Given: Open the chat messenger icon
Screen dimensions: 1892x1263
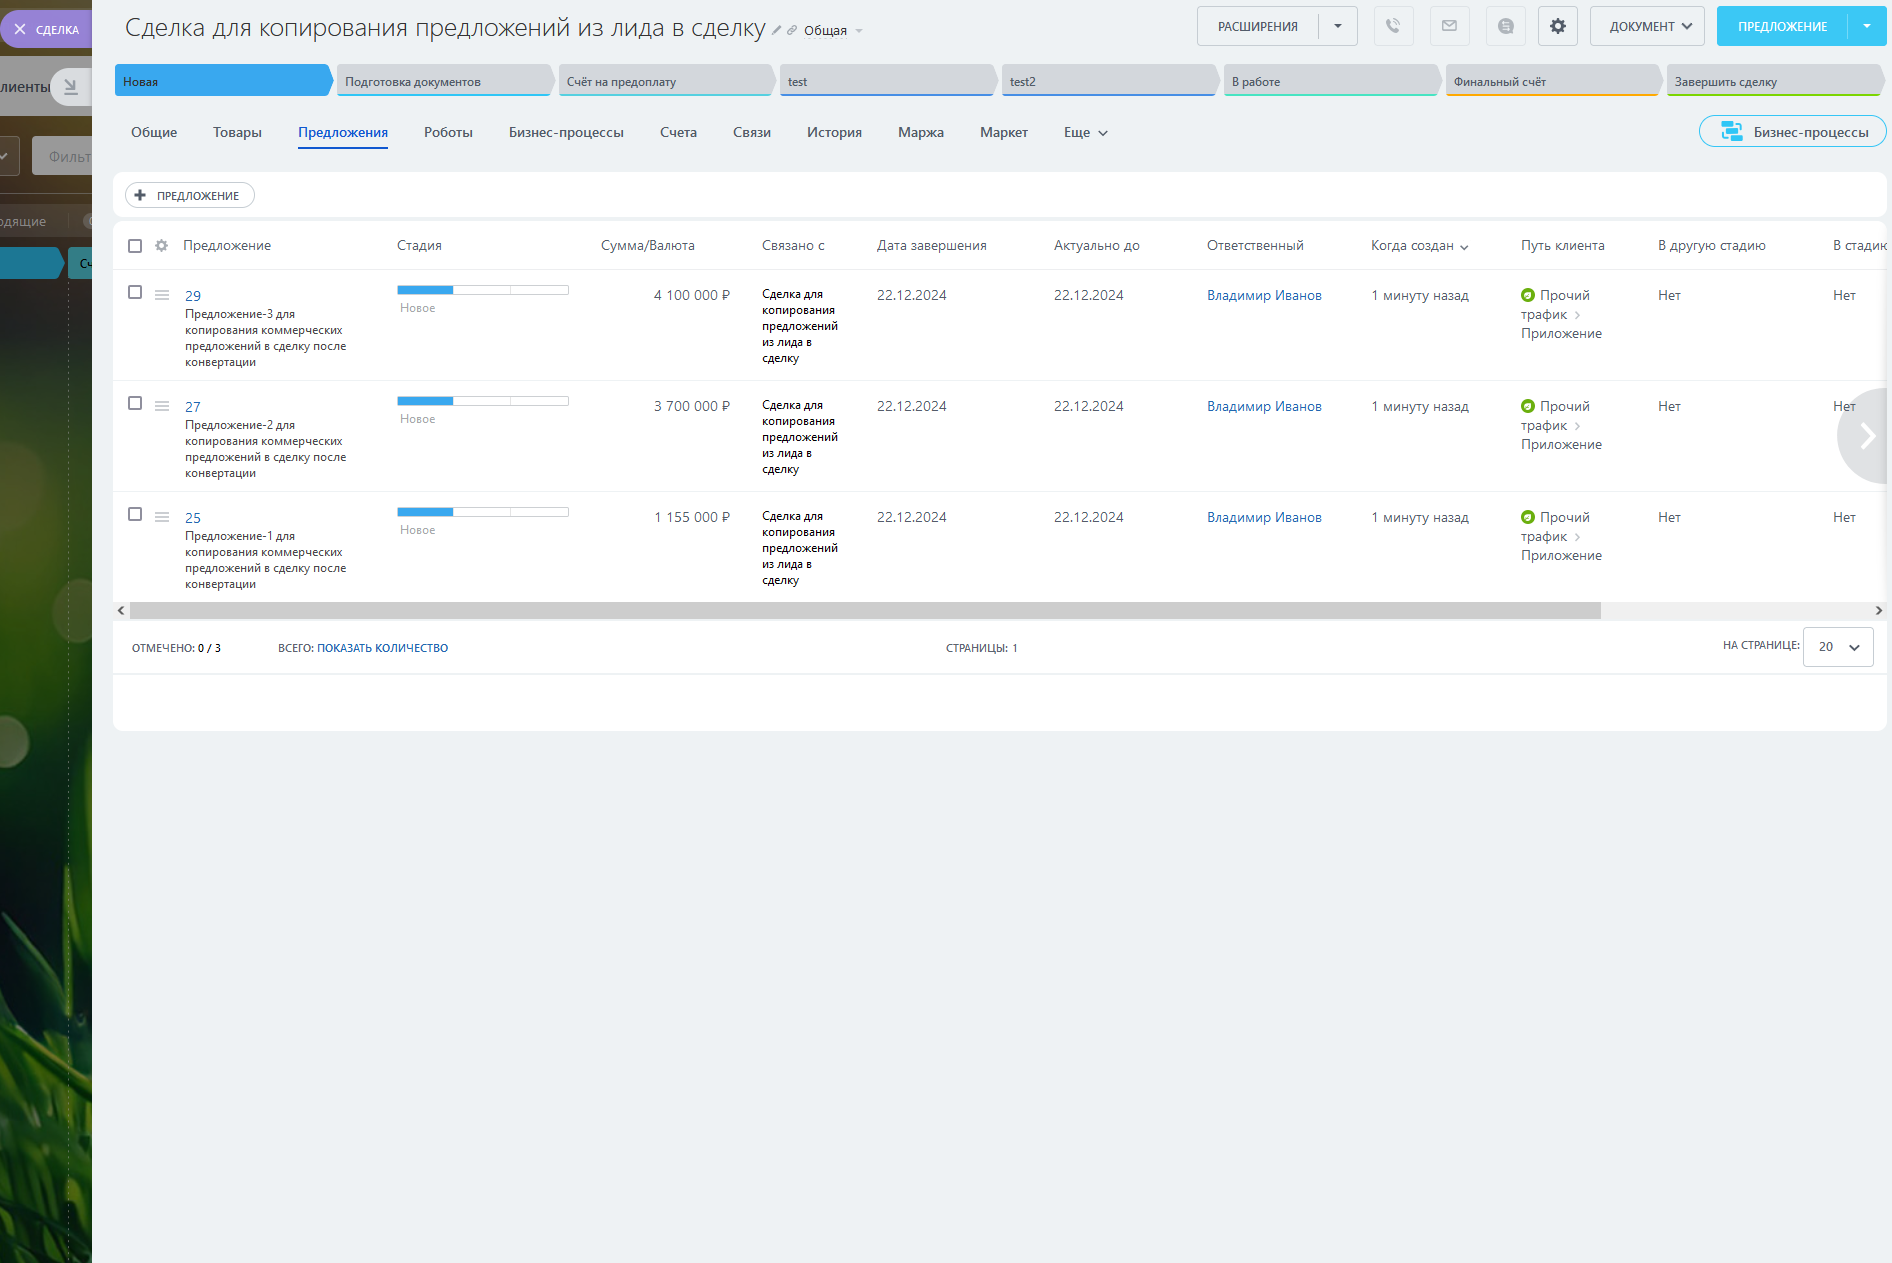Looking at the screenshot, I should 1505,26.
